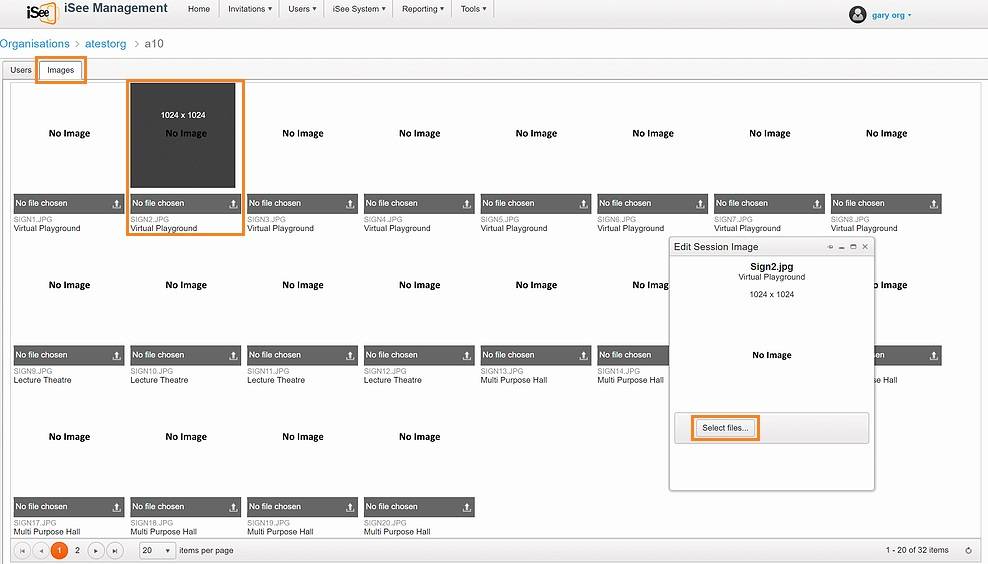The height and width of the screenshot is (564, 988).
Task: Click the Sign2.jpg title in the dialog
Action: pyautogui.click(x=772, y=267)
